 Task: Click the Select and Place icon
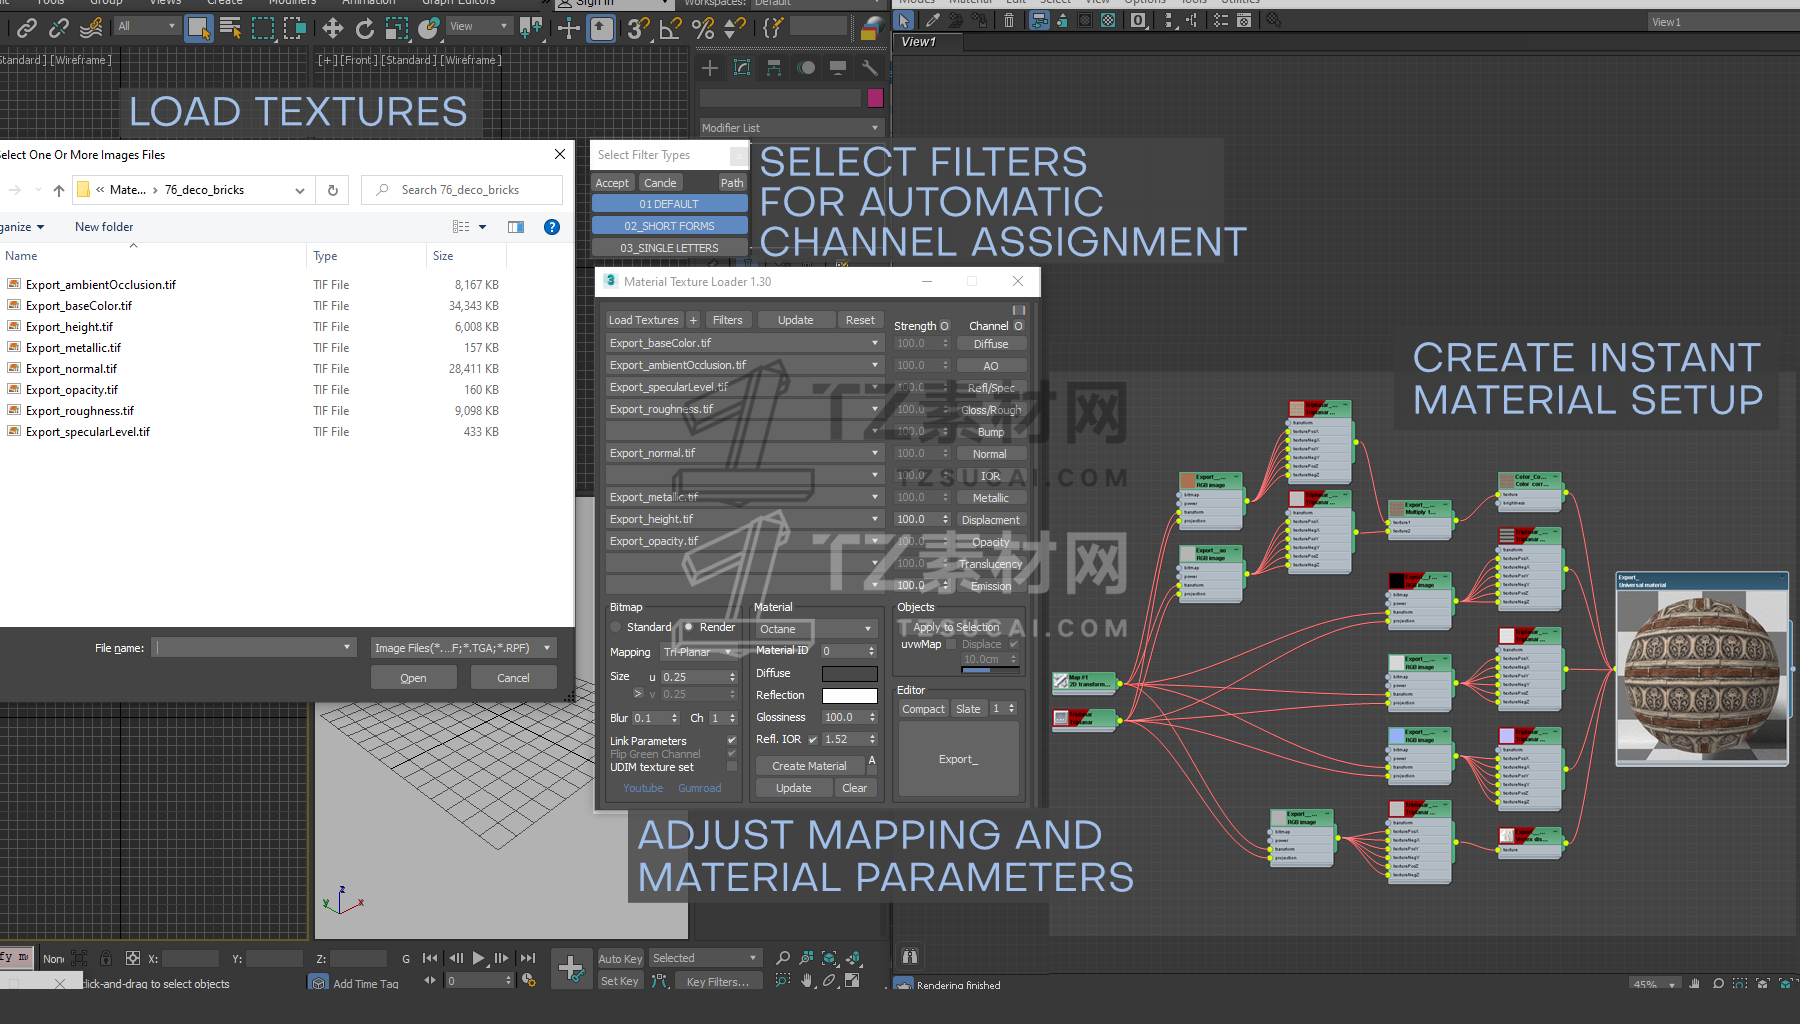click(x=429, y=28)
